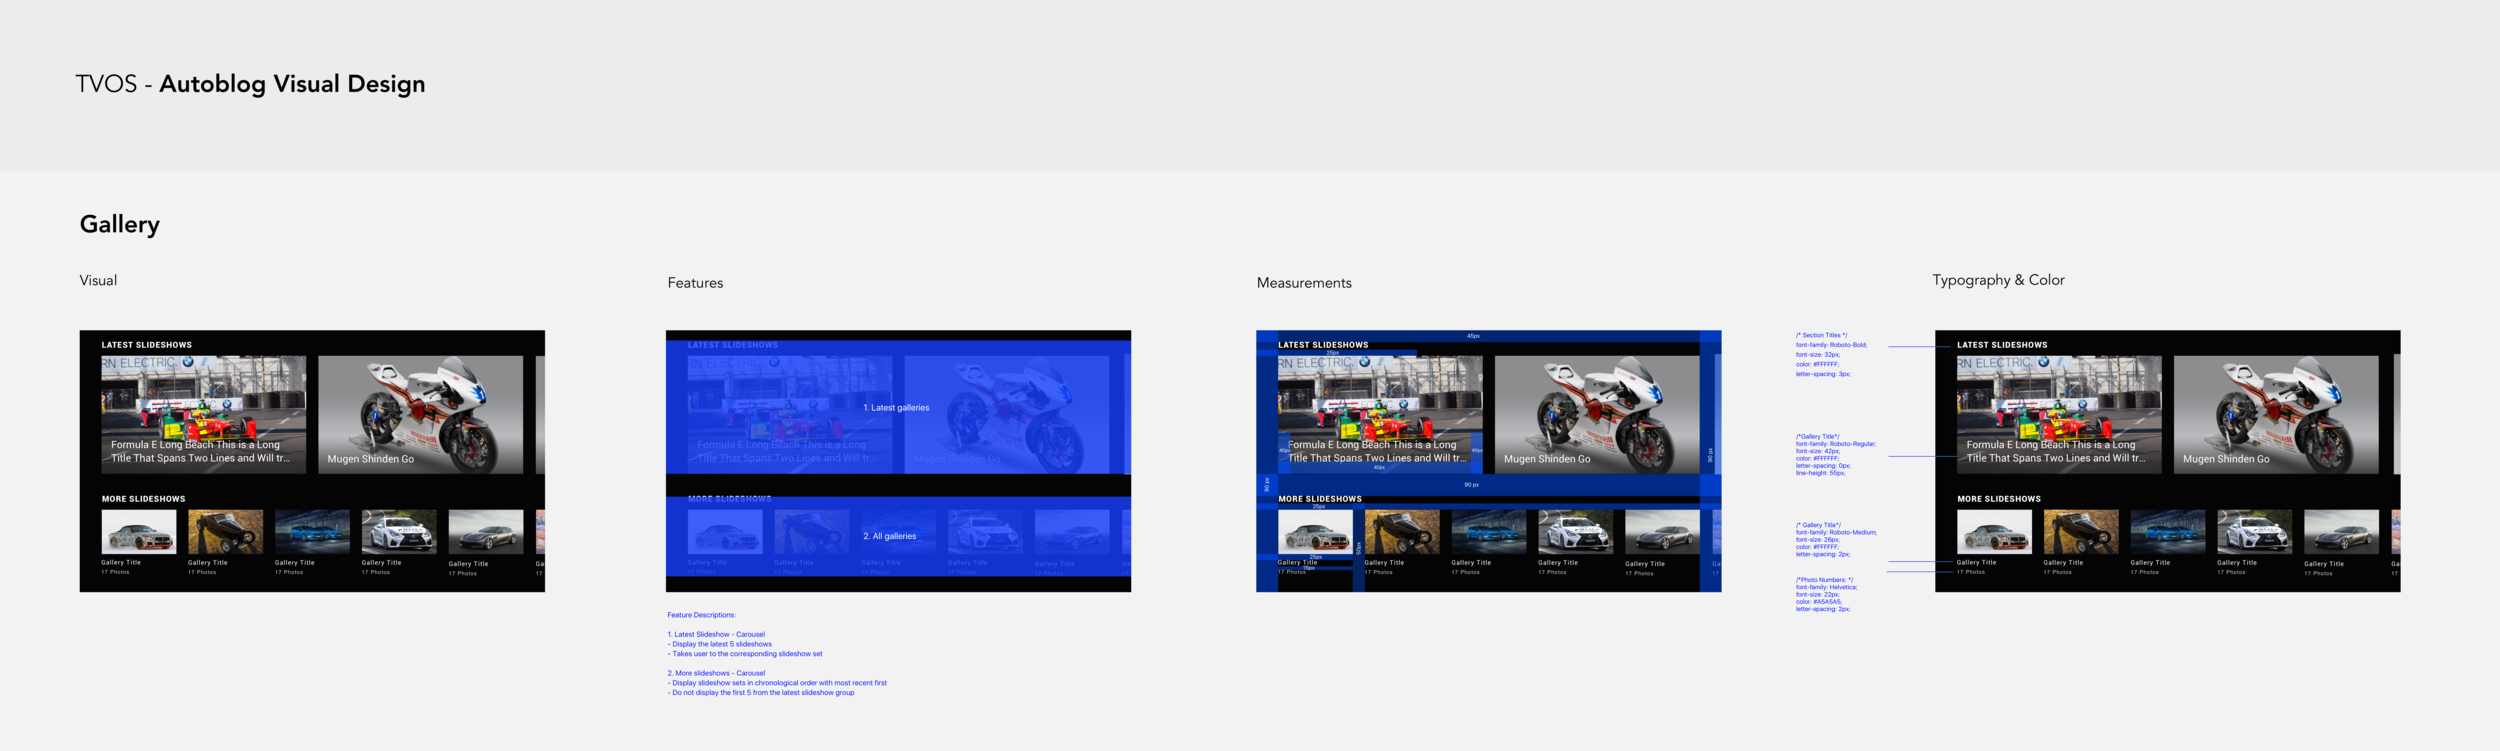
Task: Click 'MORE SLIDESHOWS' heading in Typography mockup
Action: (x=1999, y=499)
